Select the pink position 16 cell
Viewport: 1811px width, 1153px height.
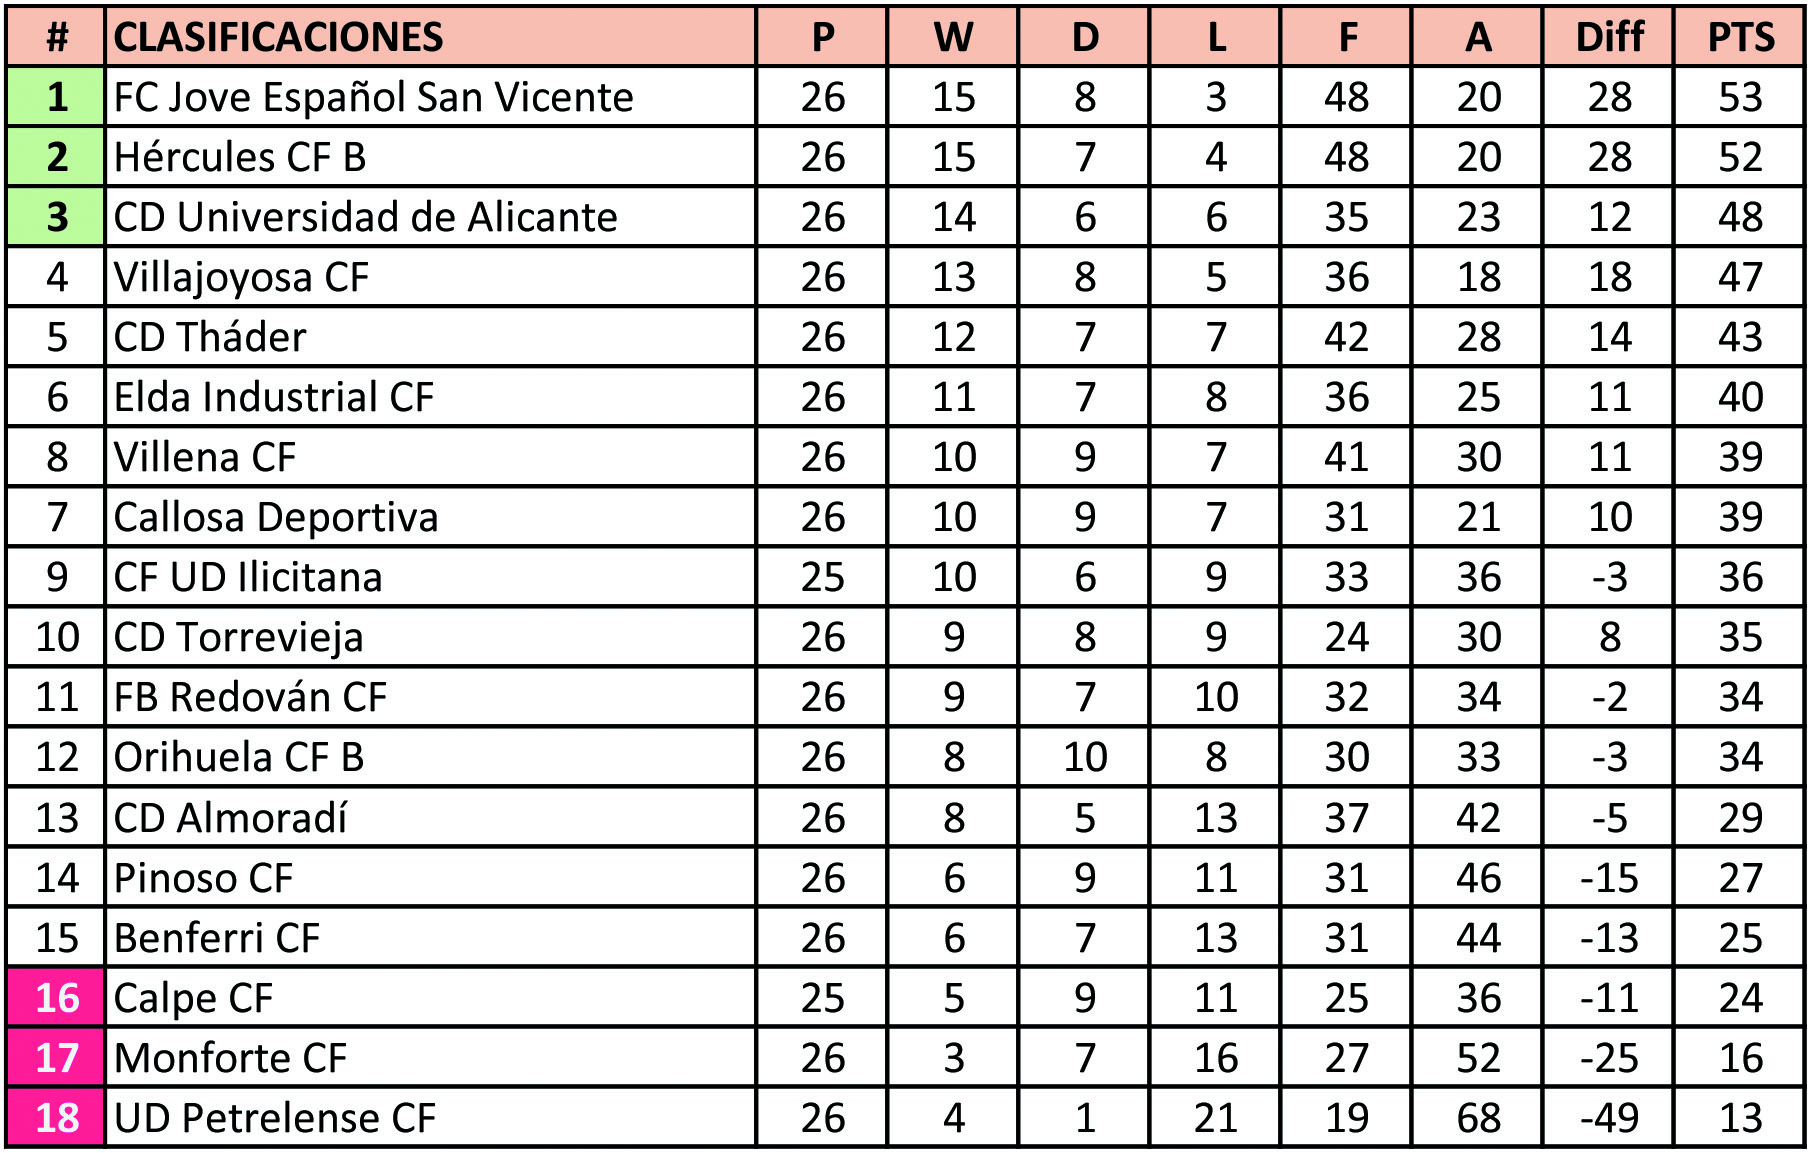[x=56, y=997]
